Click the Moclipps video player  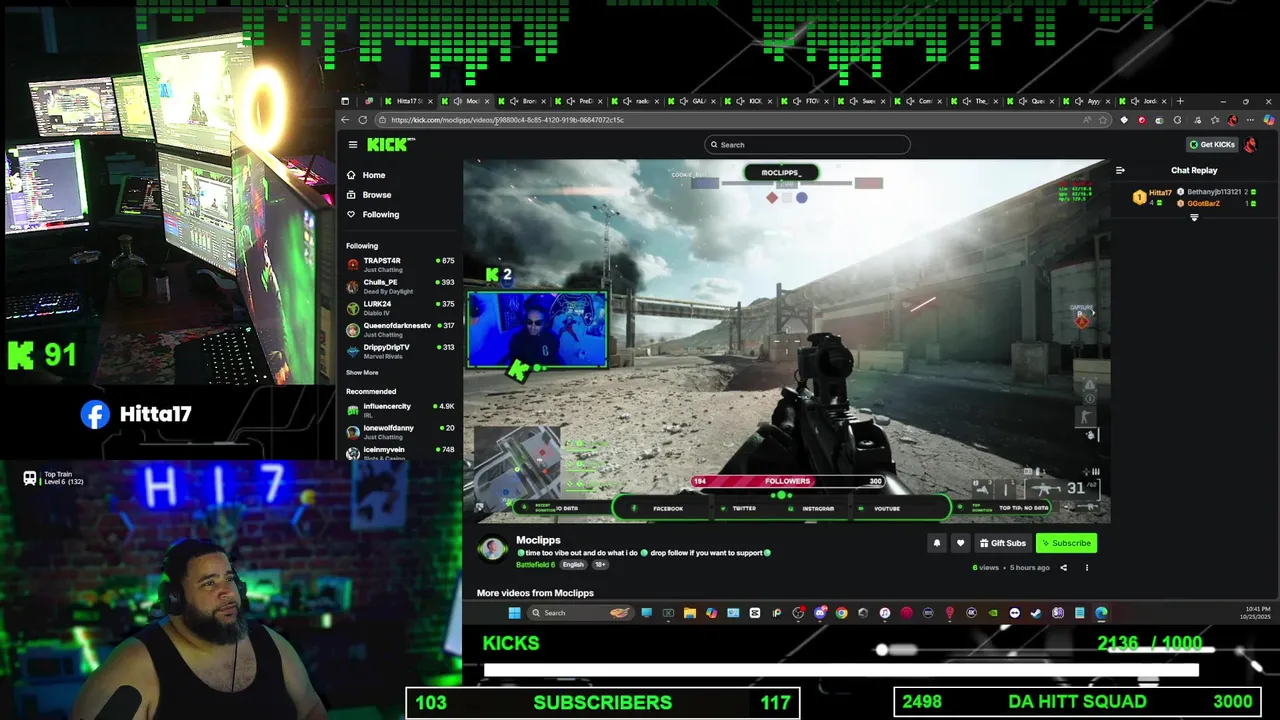click(x=786, y=341)
